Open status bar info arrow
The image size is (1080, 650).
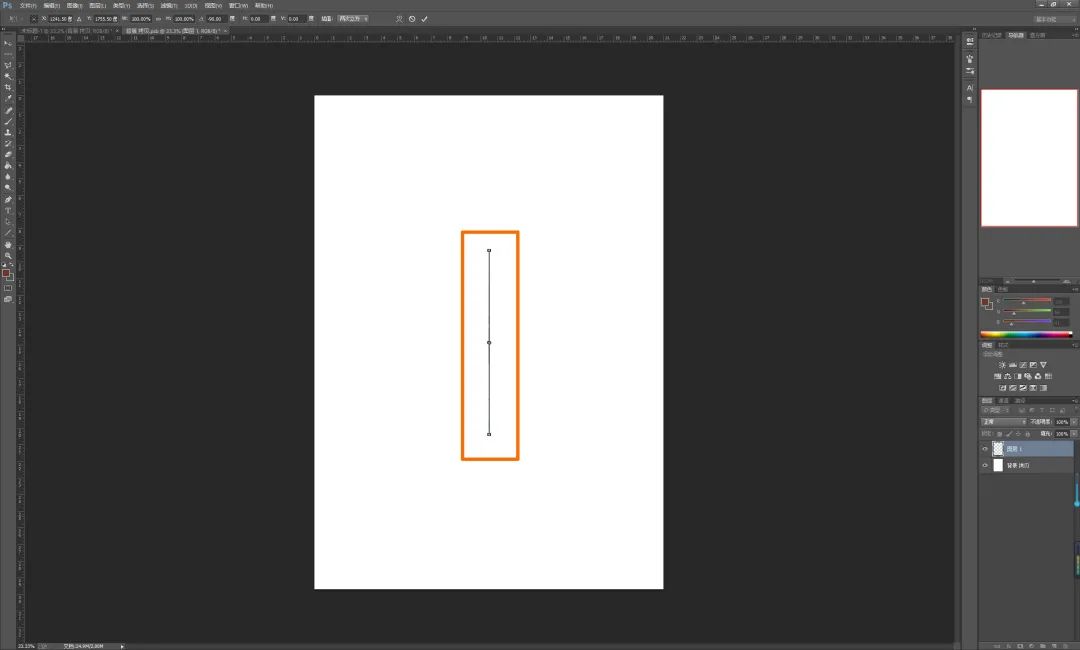pos(123,646)
